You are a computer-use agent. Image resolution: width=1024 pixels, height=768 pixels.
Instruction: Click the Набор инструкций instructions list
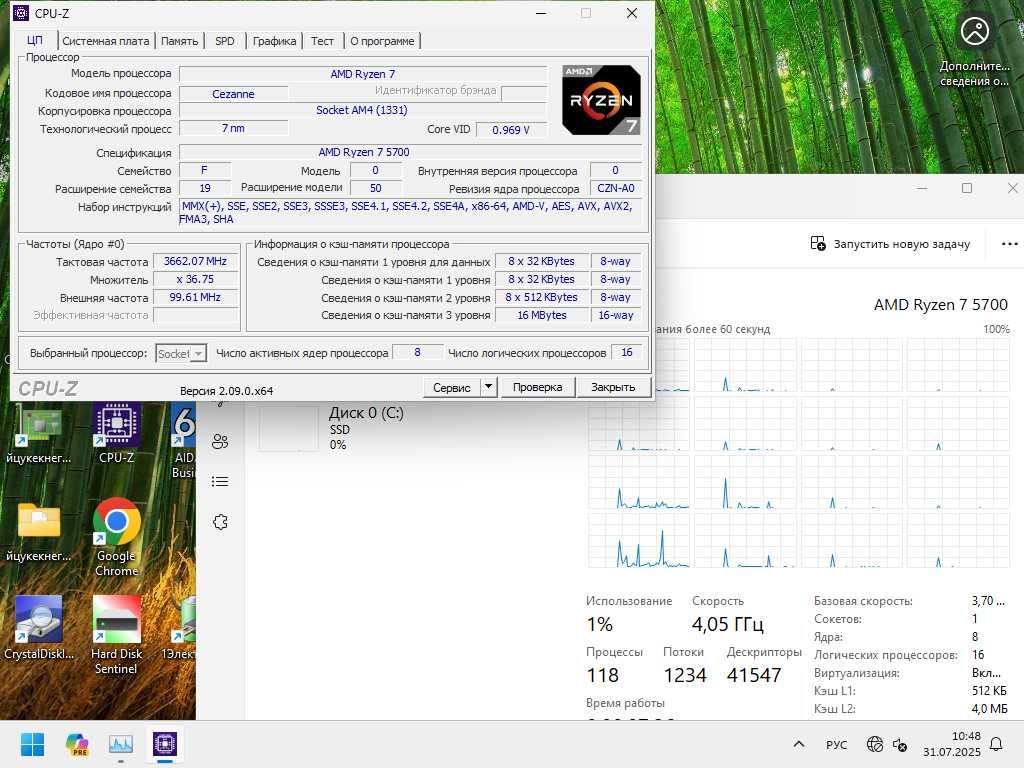point(410,212)
